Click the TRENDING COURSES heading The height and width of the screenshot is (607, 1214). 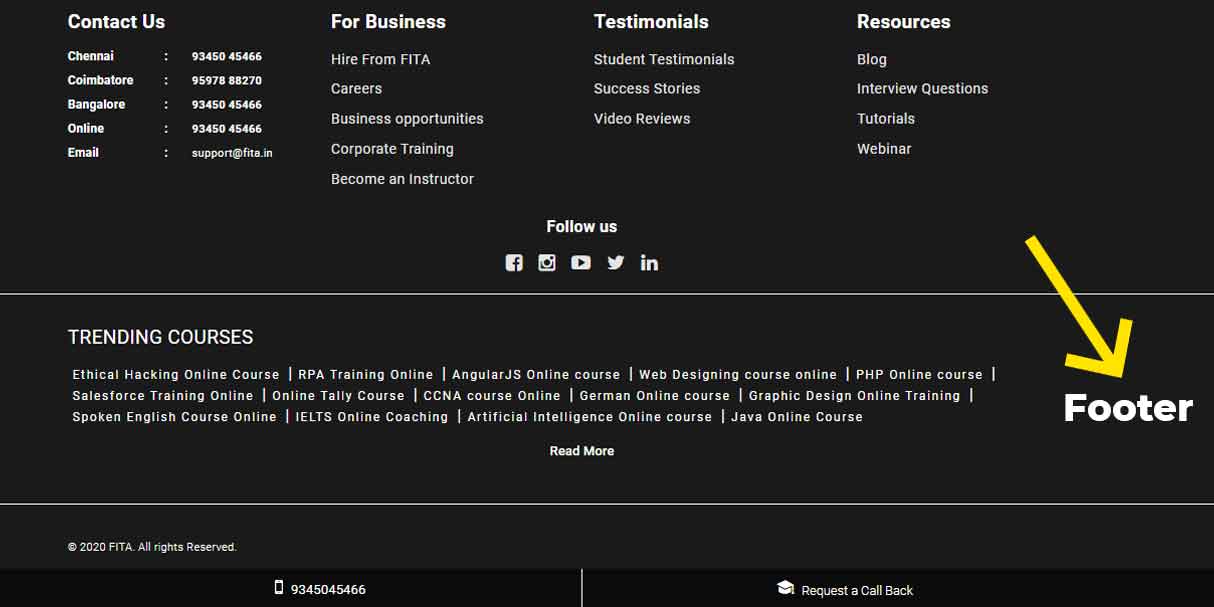161,337
